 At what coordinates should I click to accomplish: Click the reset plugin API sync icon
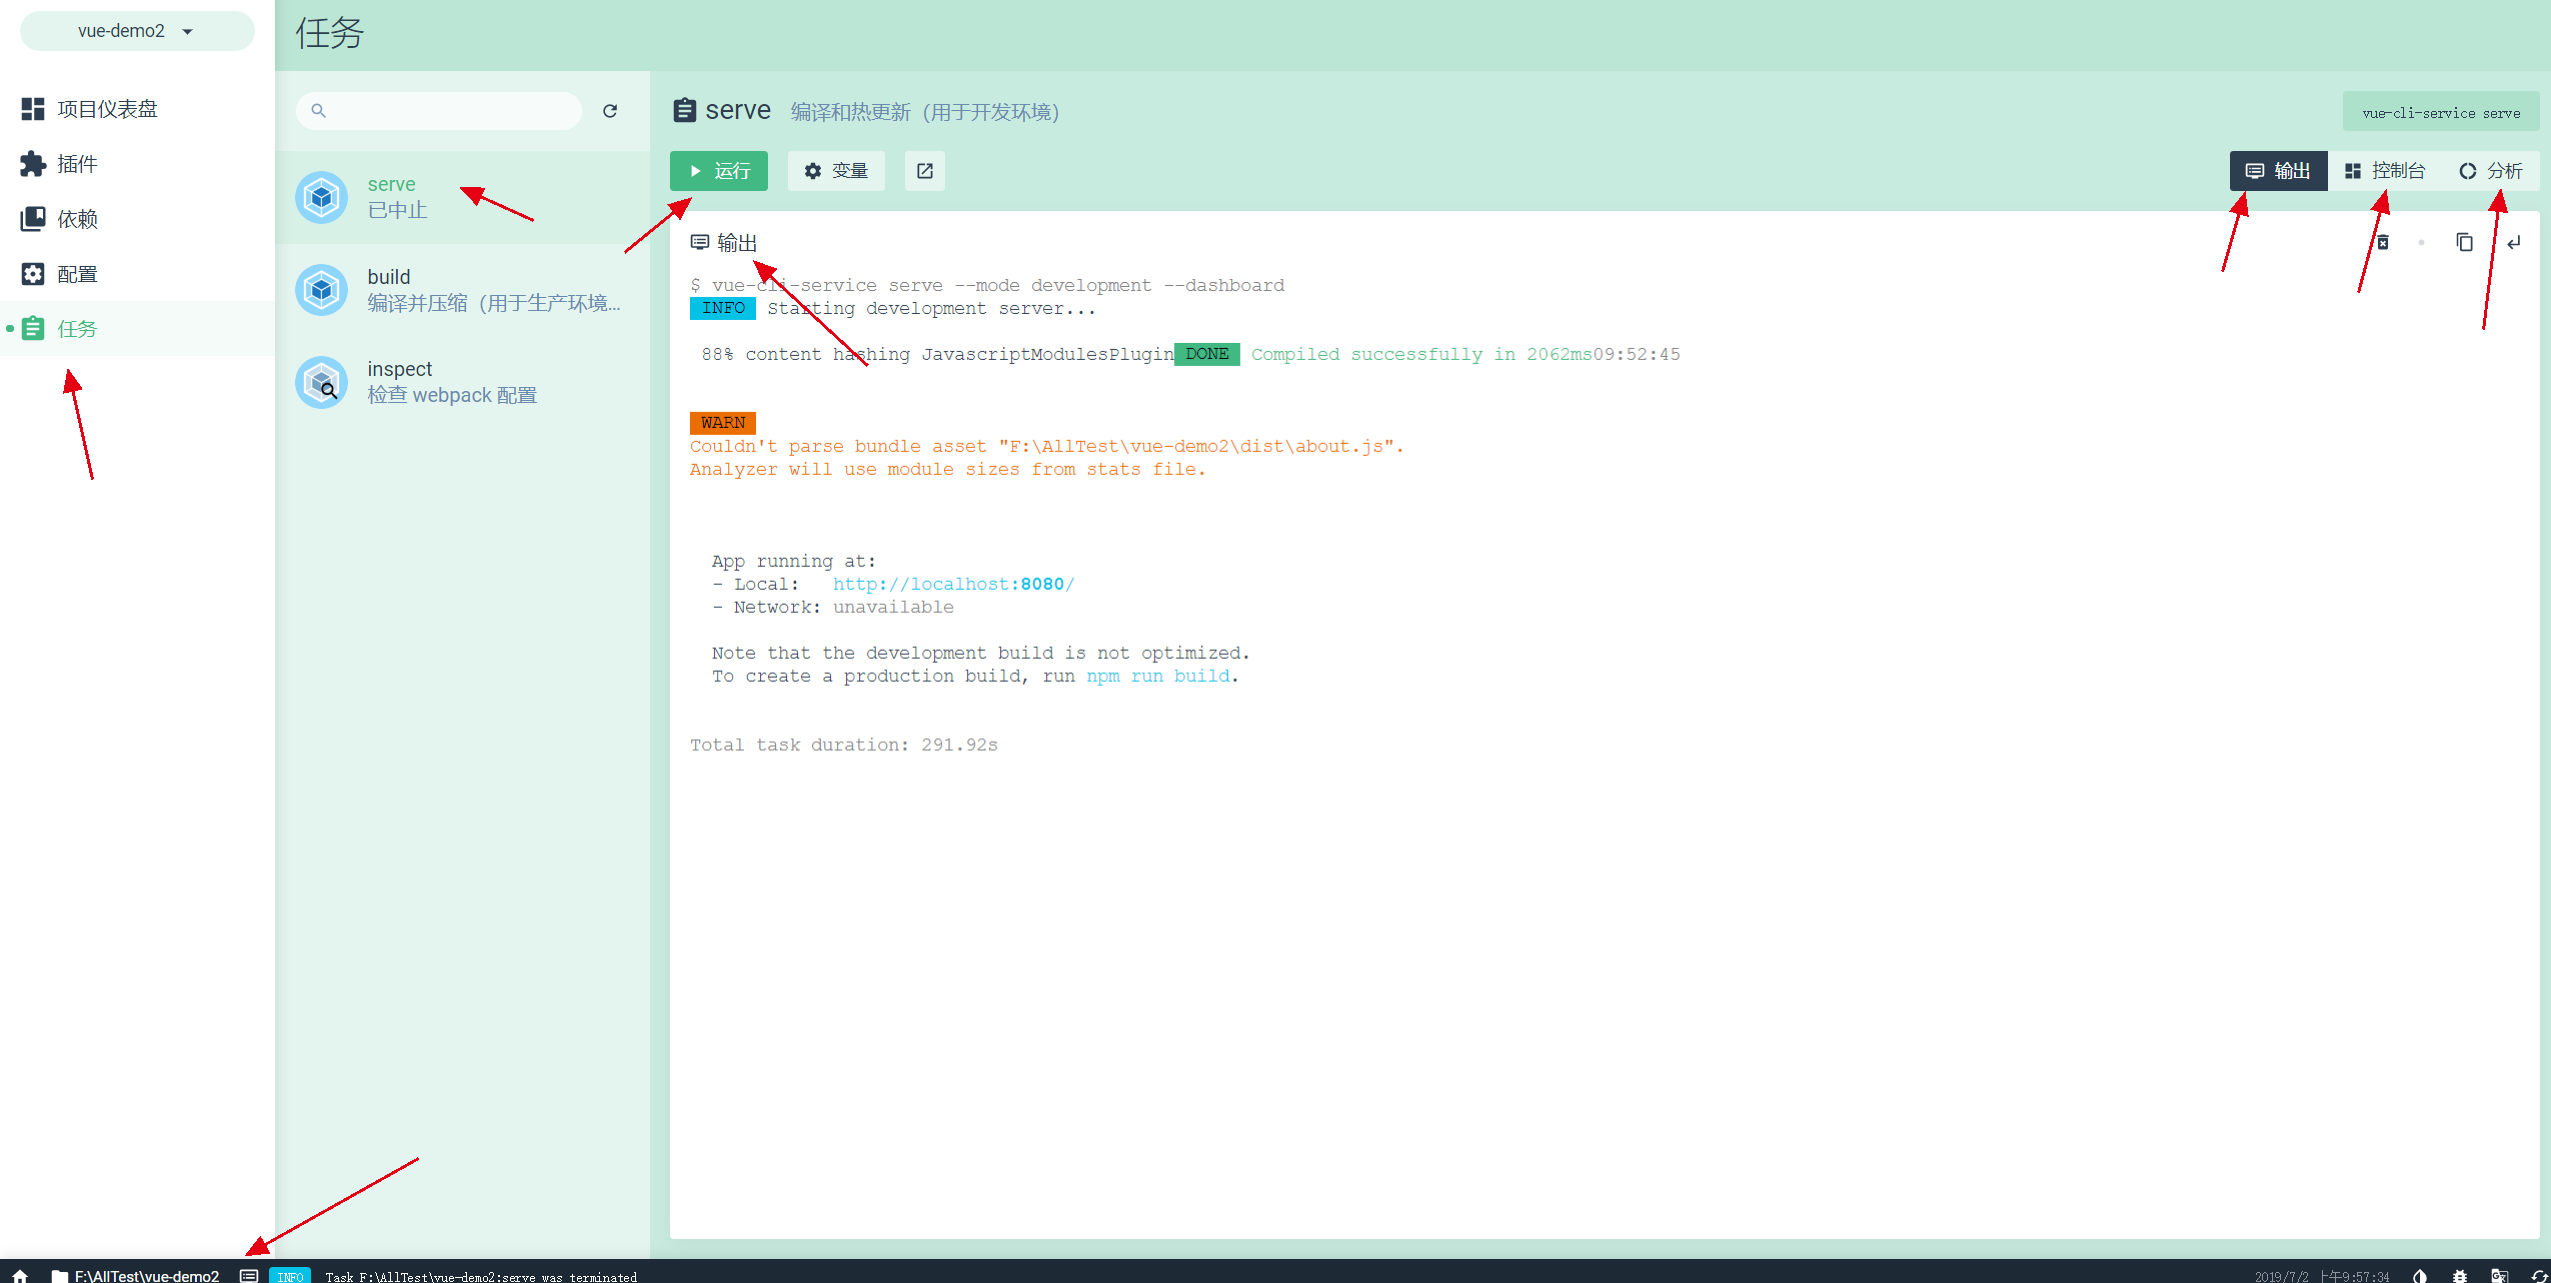coord(2538,1275)
